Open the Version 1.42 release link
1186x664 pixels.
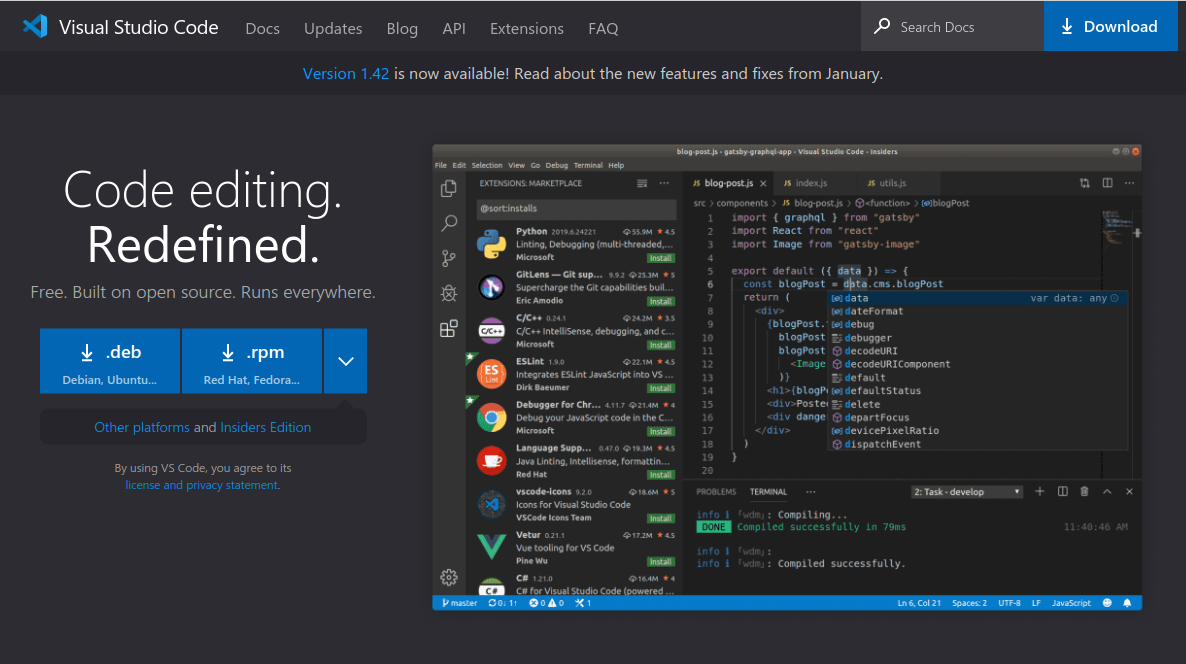[x=346, y=73]
